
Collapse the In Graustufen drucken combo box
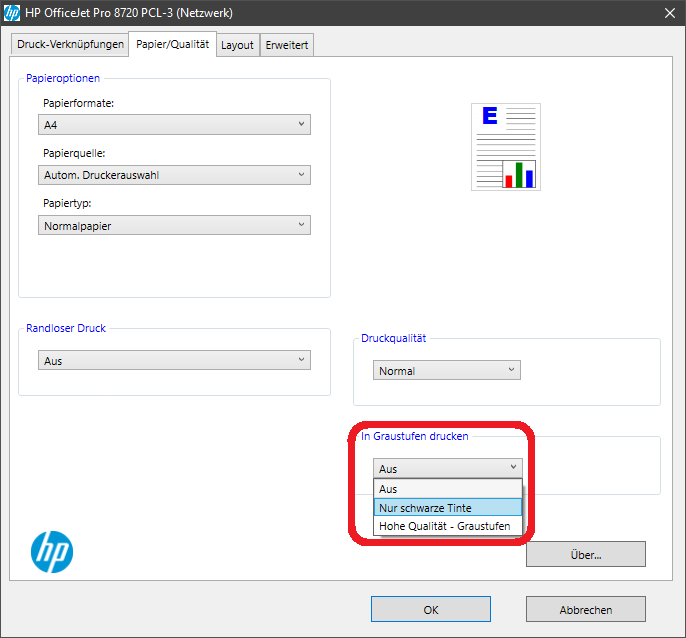448,468
